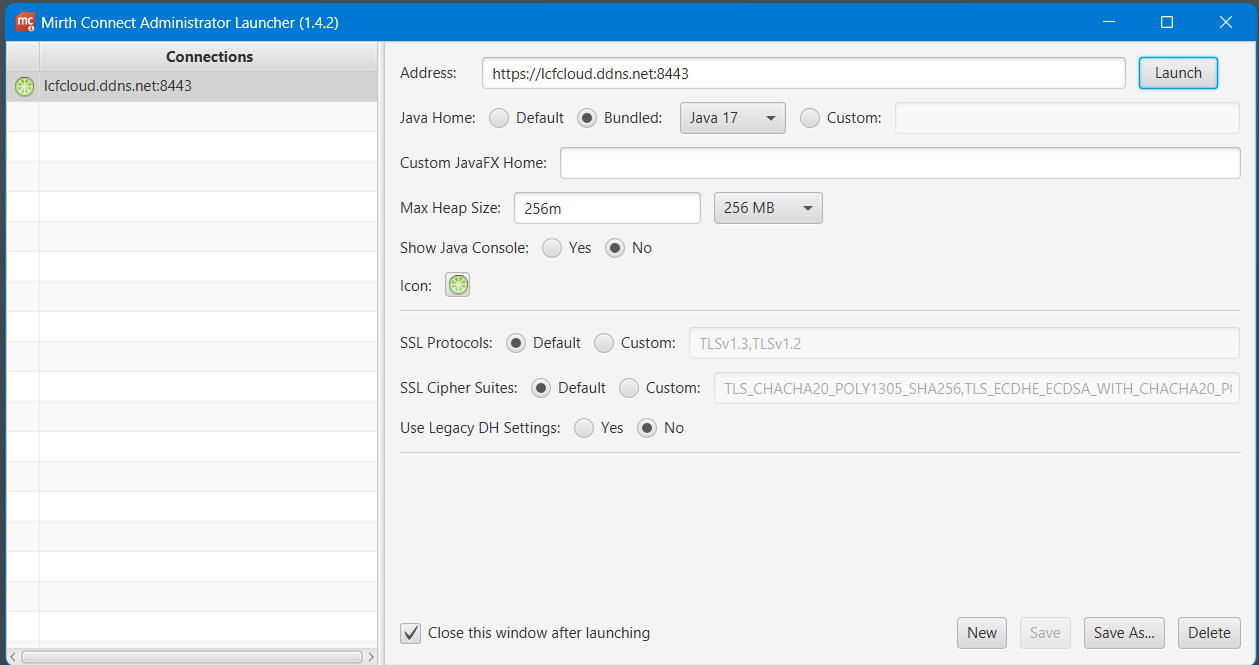This screenshot has width=1259, height=665.
Task: Click the green icon picker button
Action: point(458,285)
